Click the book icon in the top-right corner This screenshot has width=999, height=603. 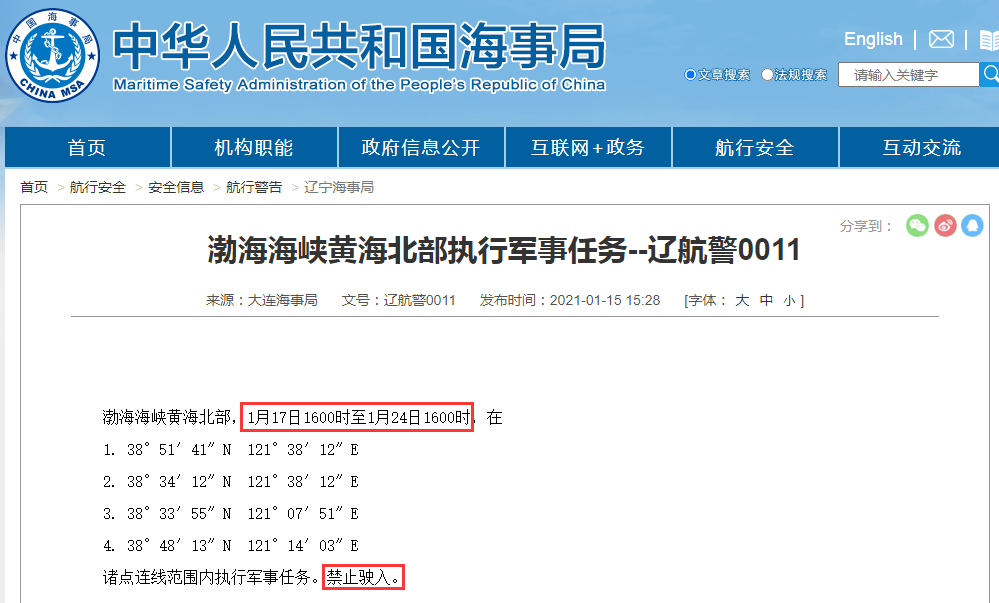(991, 39)
